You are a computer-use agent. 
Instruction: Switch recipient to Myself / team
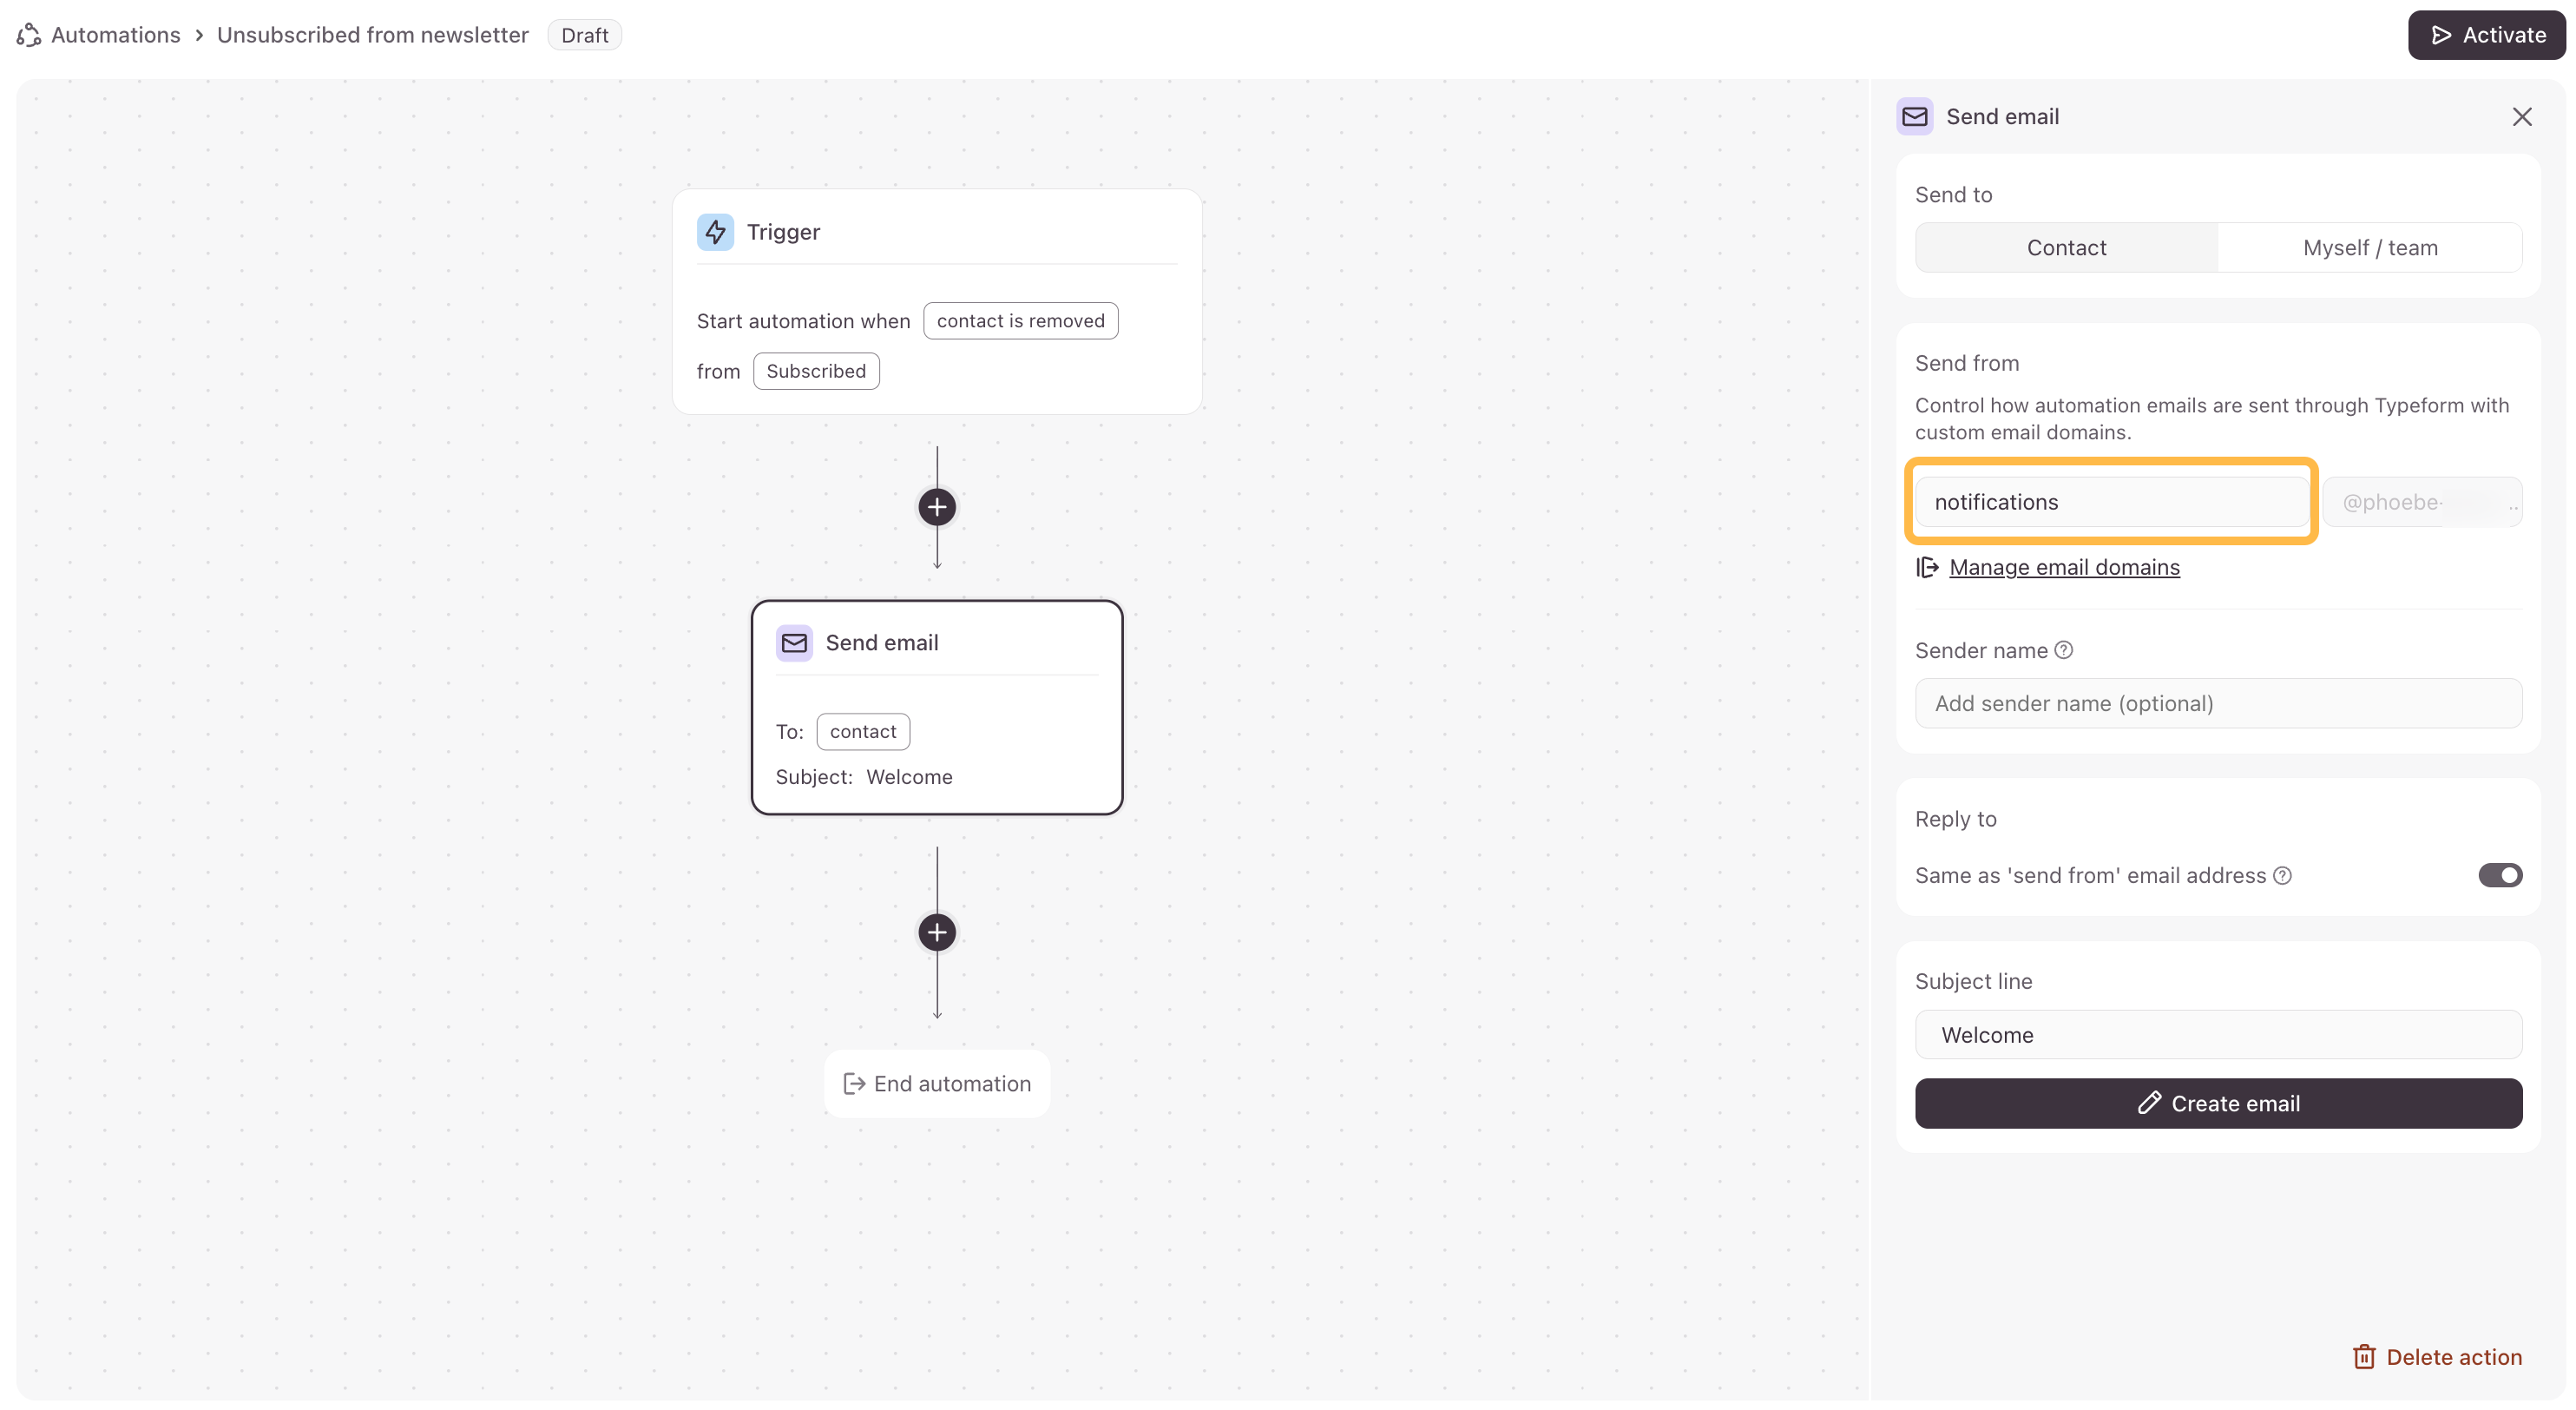(x=2369, y=248)
